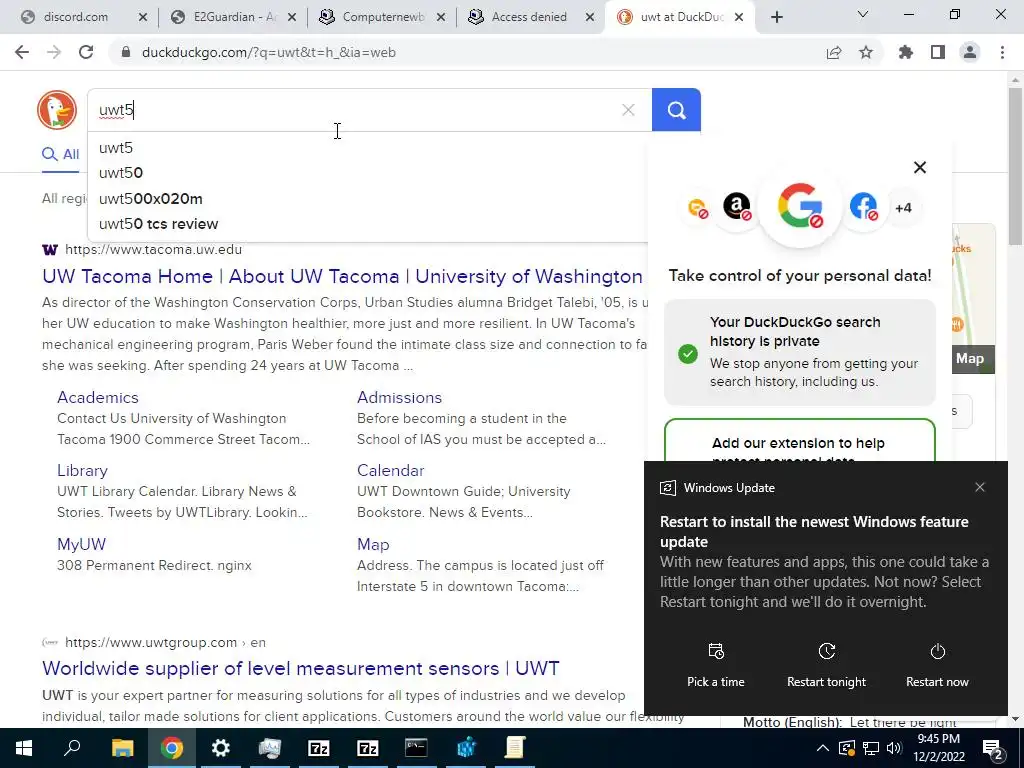1024x768 pixels.
Task: Click Add our extension button
Action: click(x=799, y=442)
